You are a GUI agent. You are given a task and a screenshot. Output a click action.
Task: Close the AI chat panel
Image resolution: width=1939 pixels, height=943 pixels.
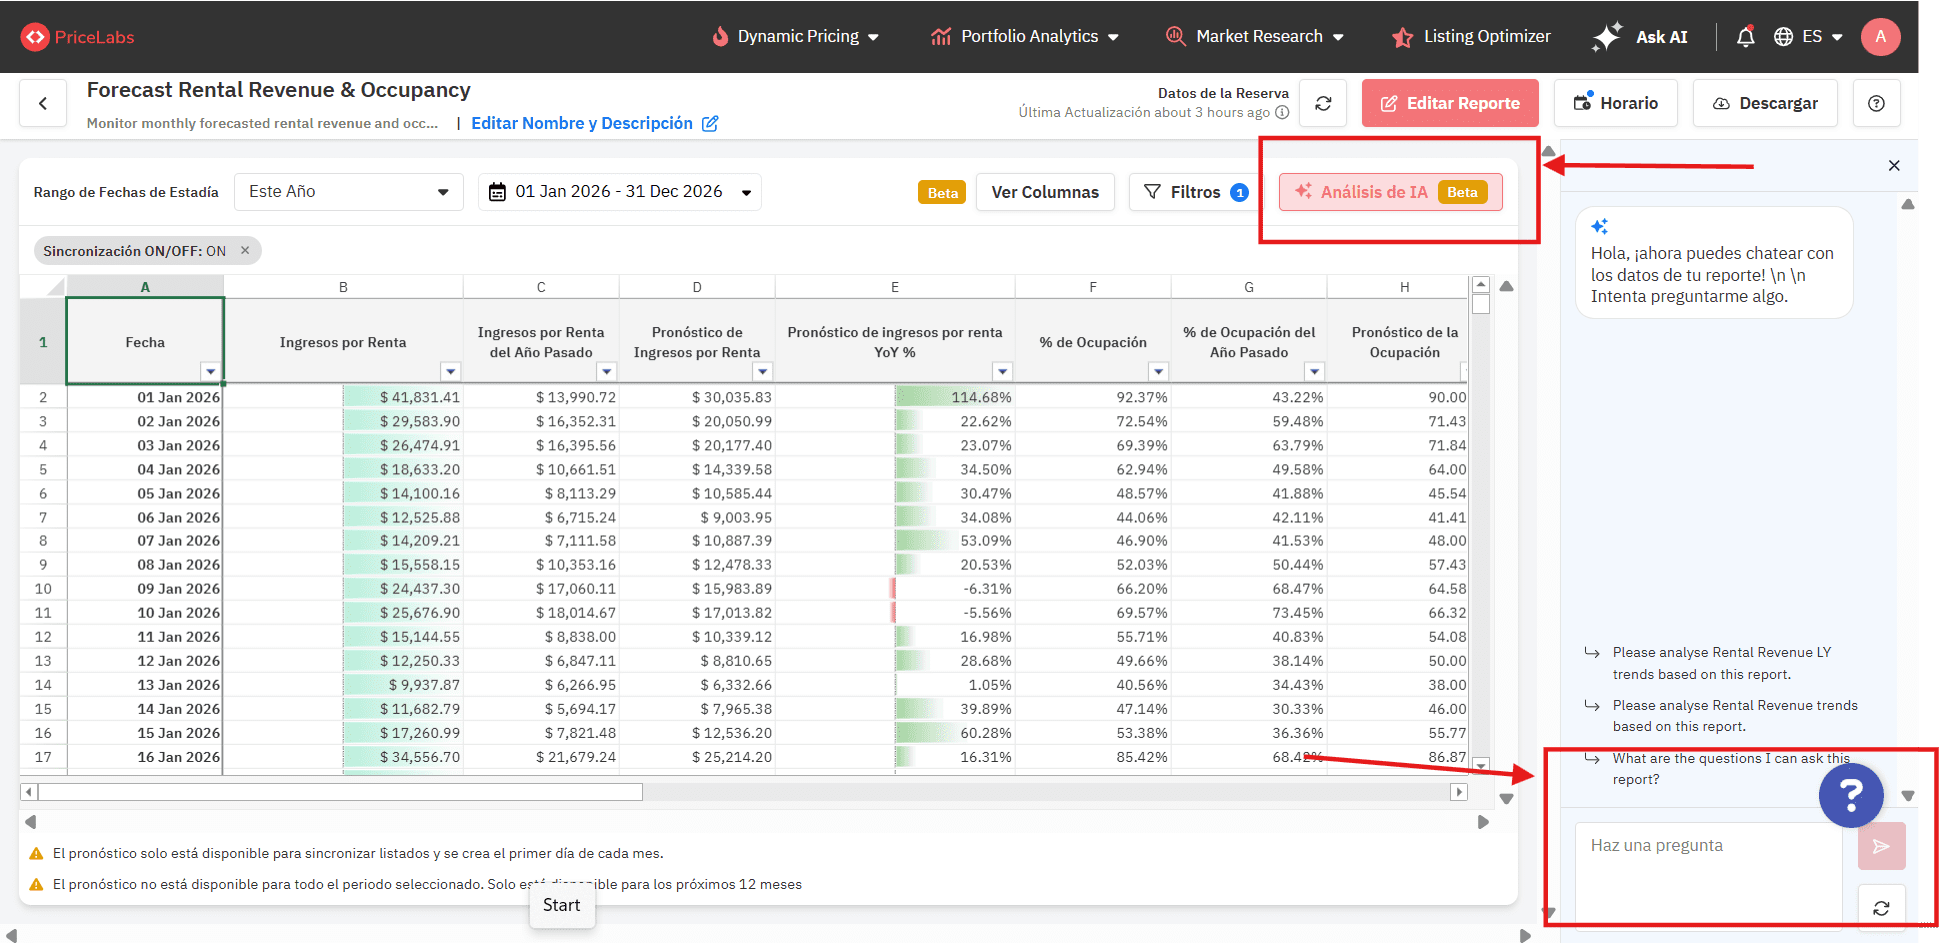[1894, 166]
